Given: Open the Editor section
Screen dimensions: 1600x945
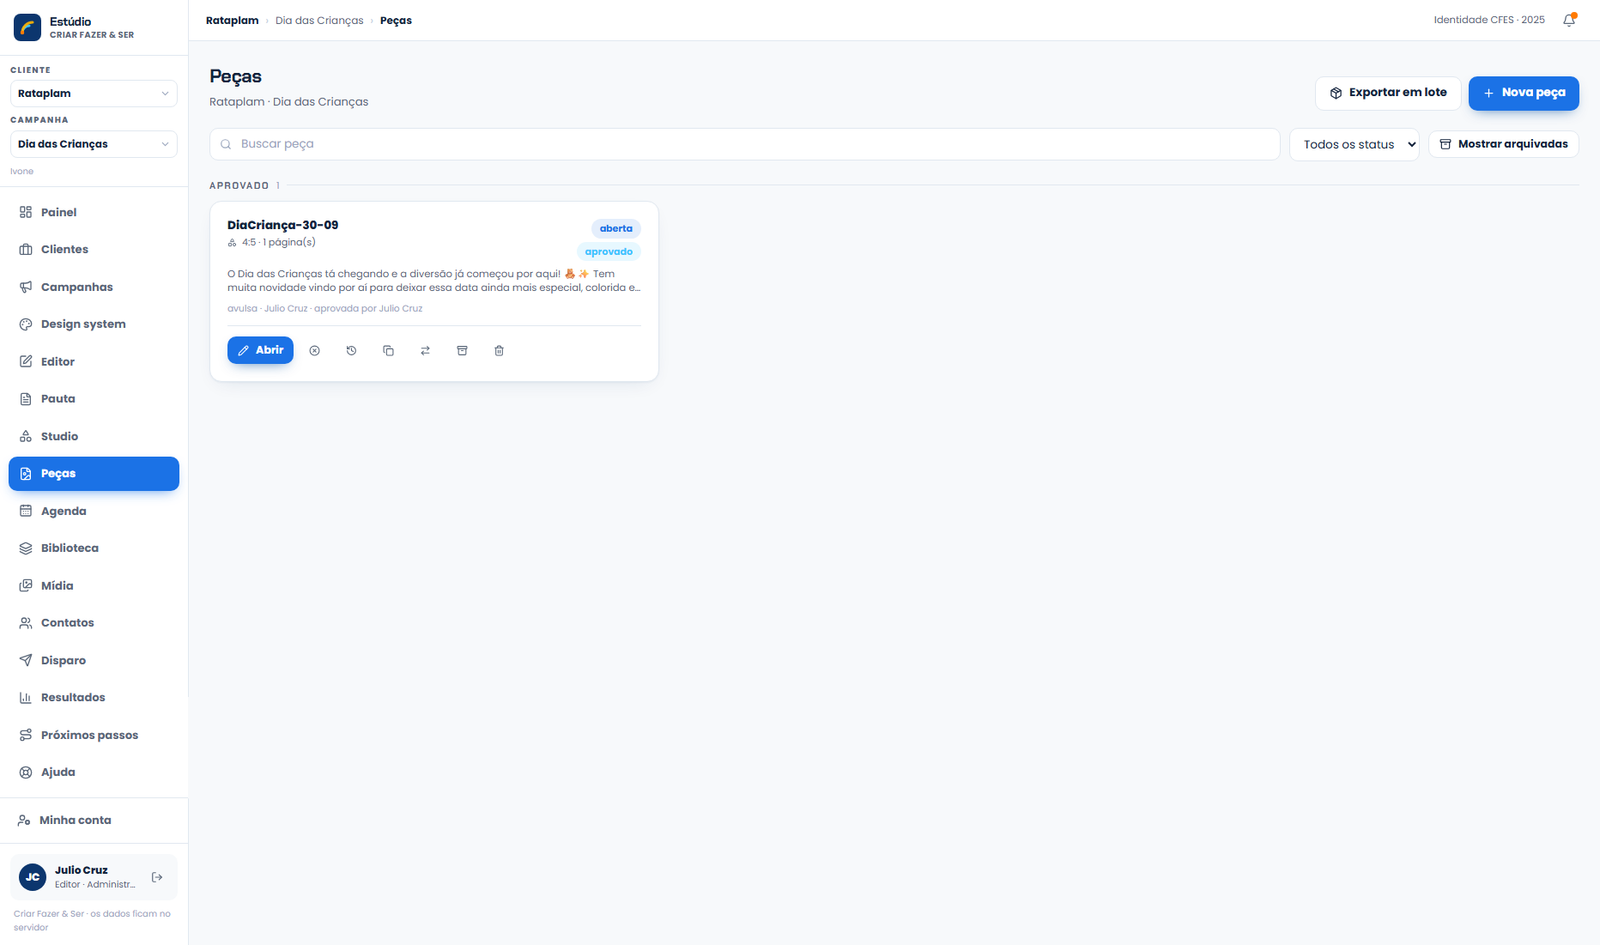Looking at the screenshot, I should (x=94, y=362).
